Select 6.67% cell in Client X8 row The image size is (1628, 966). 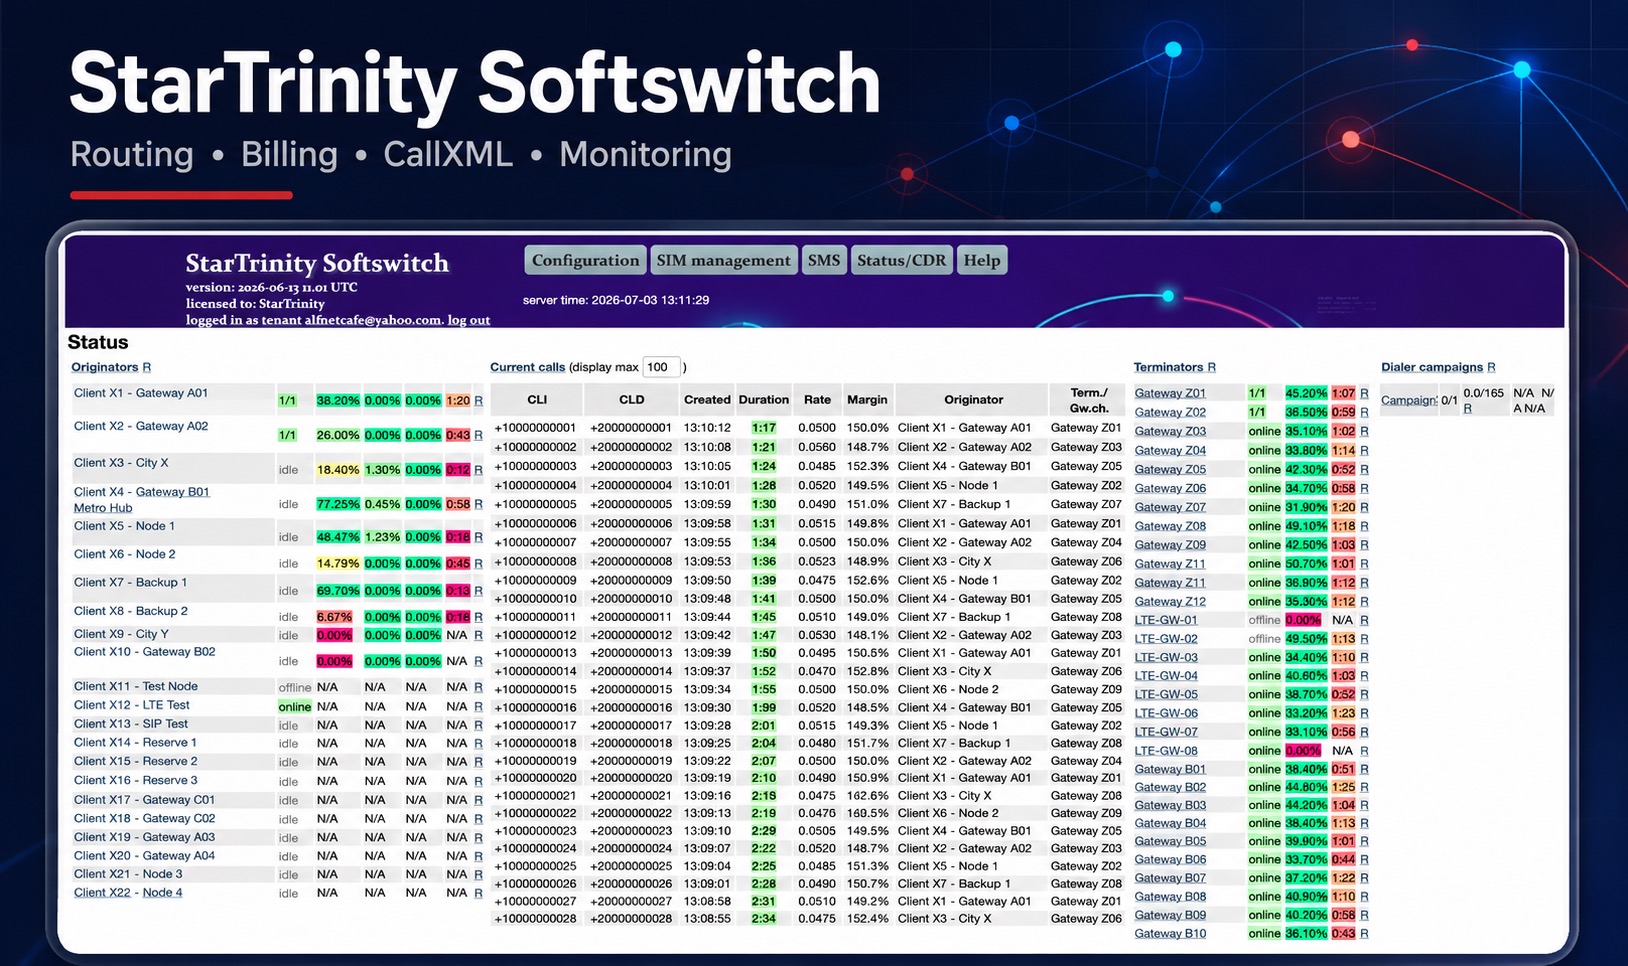(x=334, y=617)
